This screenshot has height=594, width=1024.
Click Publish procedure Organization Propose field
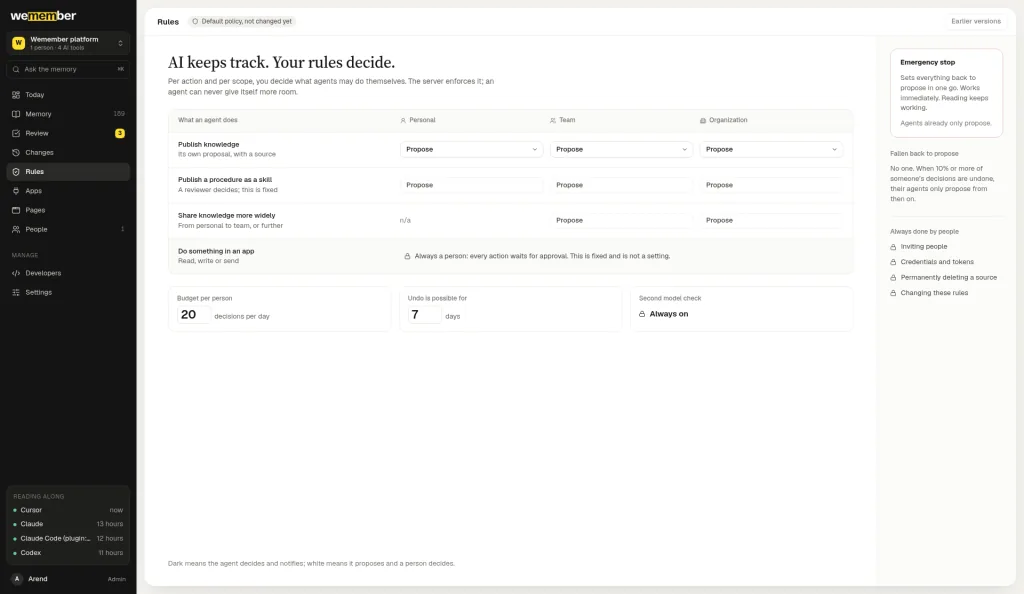(771, 185)
